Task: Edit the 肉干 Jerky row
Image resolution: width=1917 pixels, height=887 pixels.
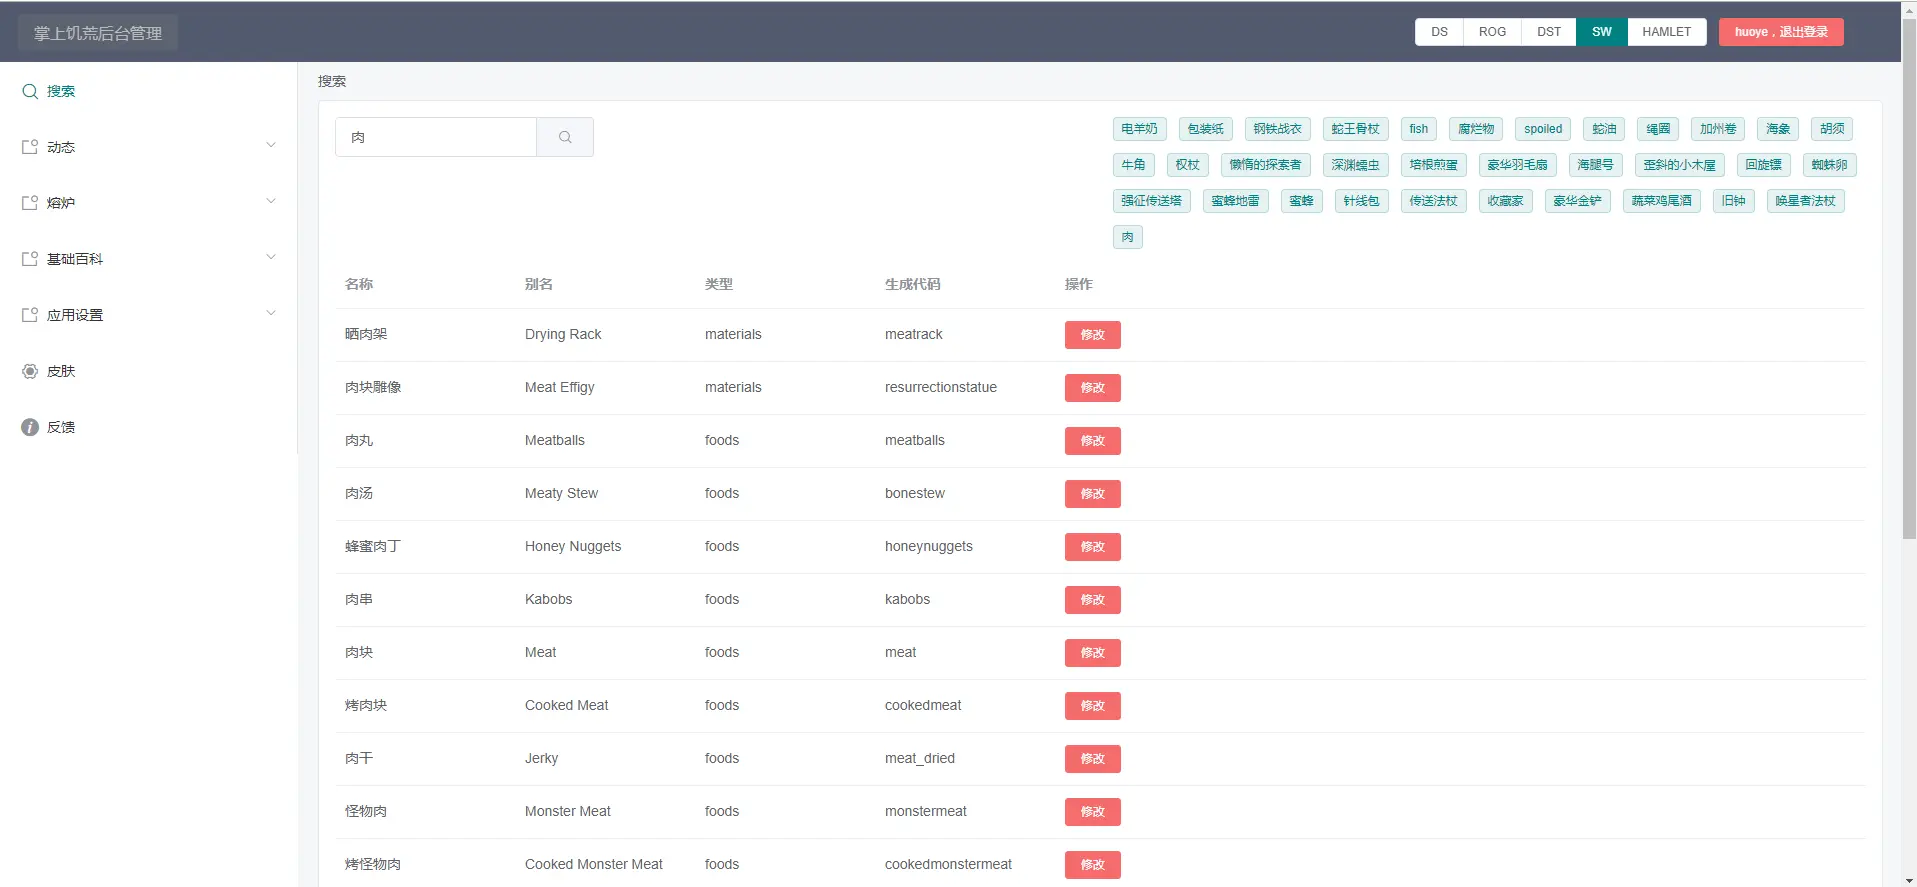Action: point(1092,759)
